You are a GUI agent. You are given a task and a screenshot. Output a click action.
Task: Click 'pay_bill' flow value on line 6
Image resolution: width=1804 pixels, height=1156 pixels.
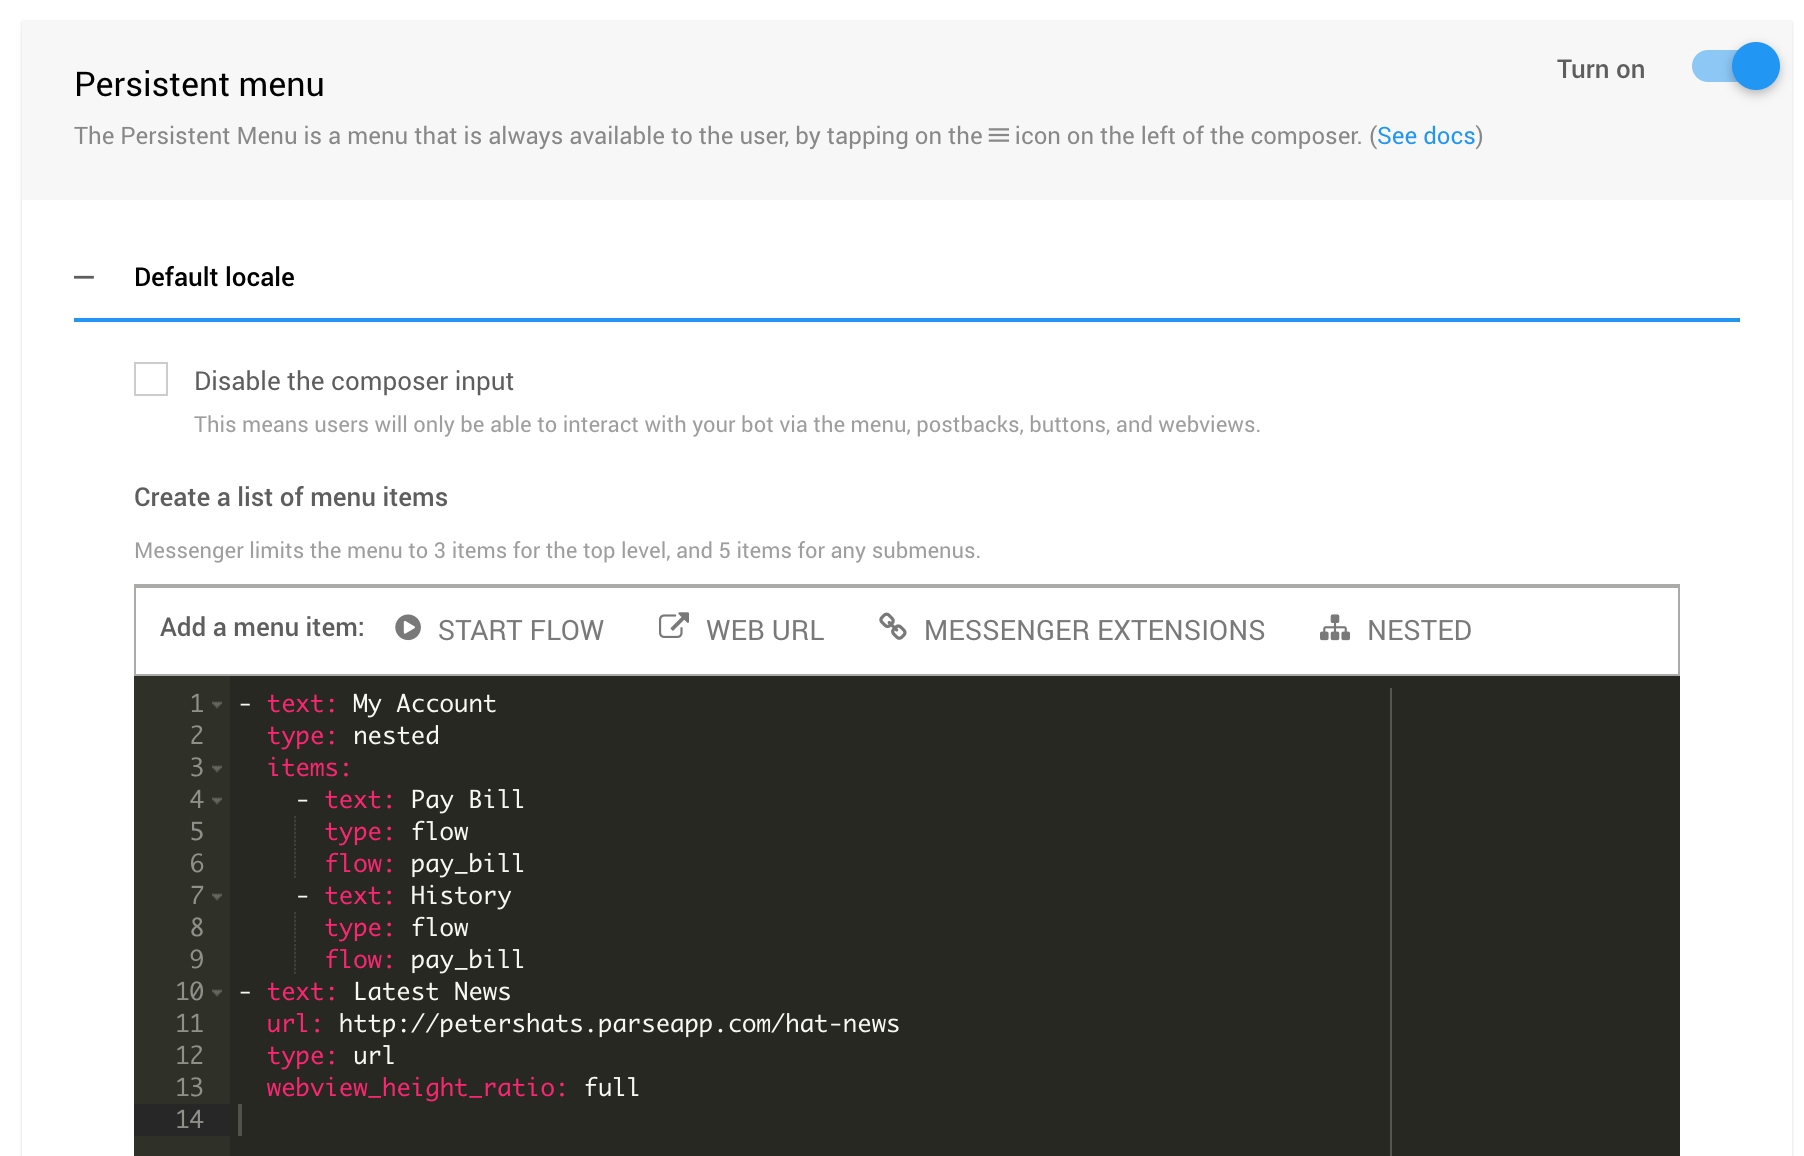(x=467, y=864)
